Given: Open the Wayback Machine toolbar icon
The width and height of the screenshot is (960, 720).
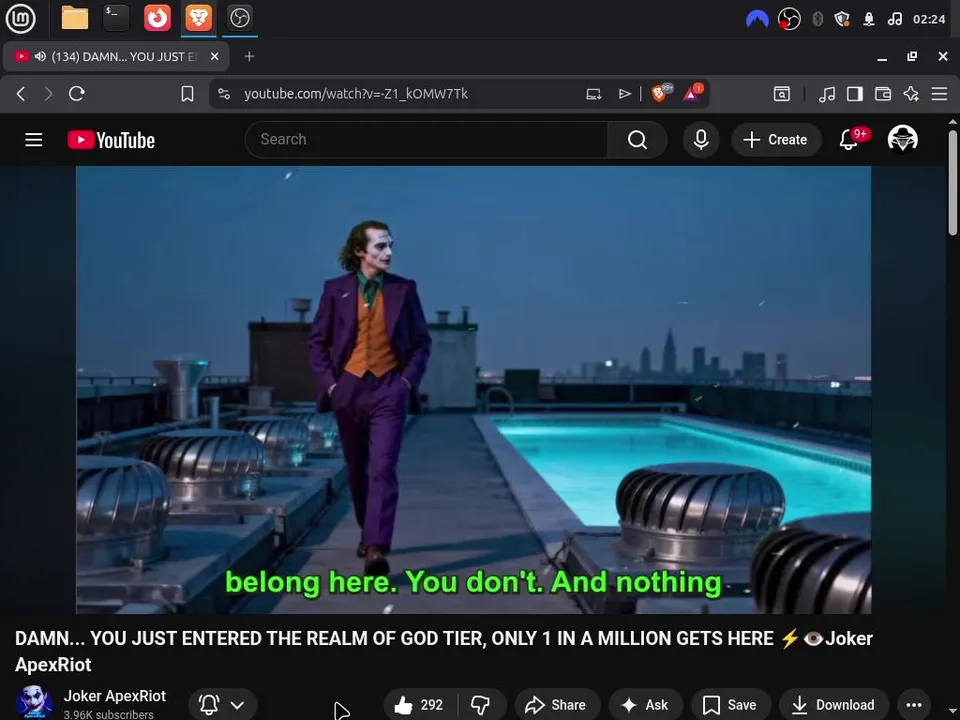Looking at the screenshot, I should (782, 94).
